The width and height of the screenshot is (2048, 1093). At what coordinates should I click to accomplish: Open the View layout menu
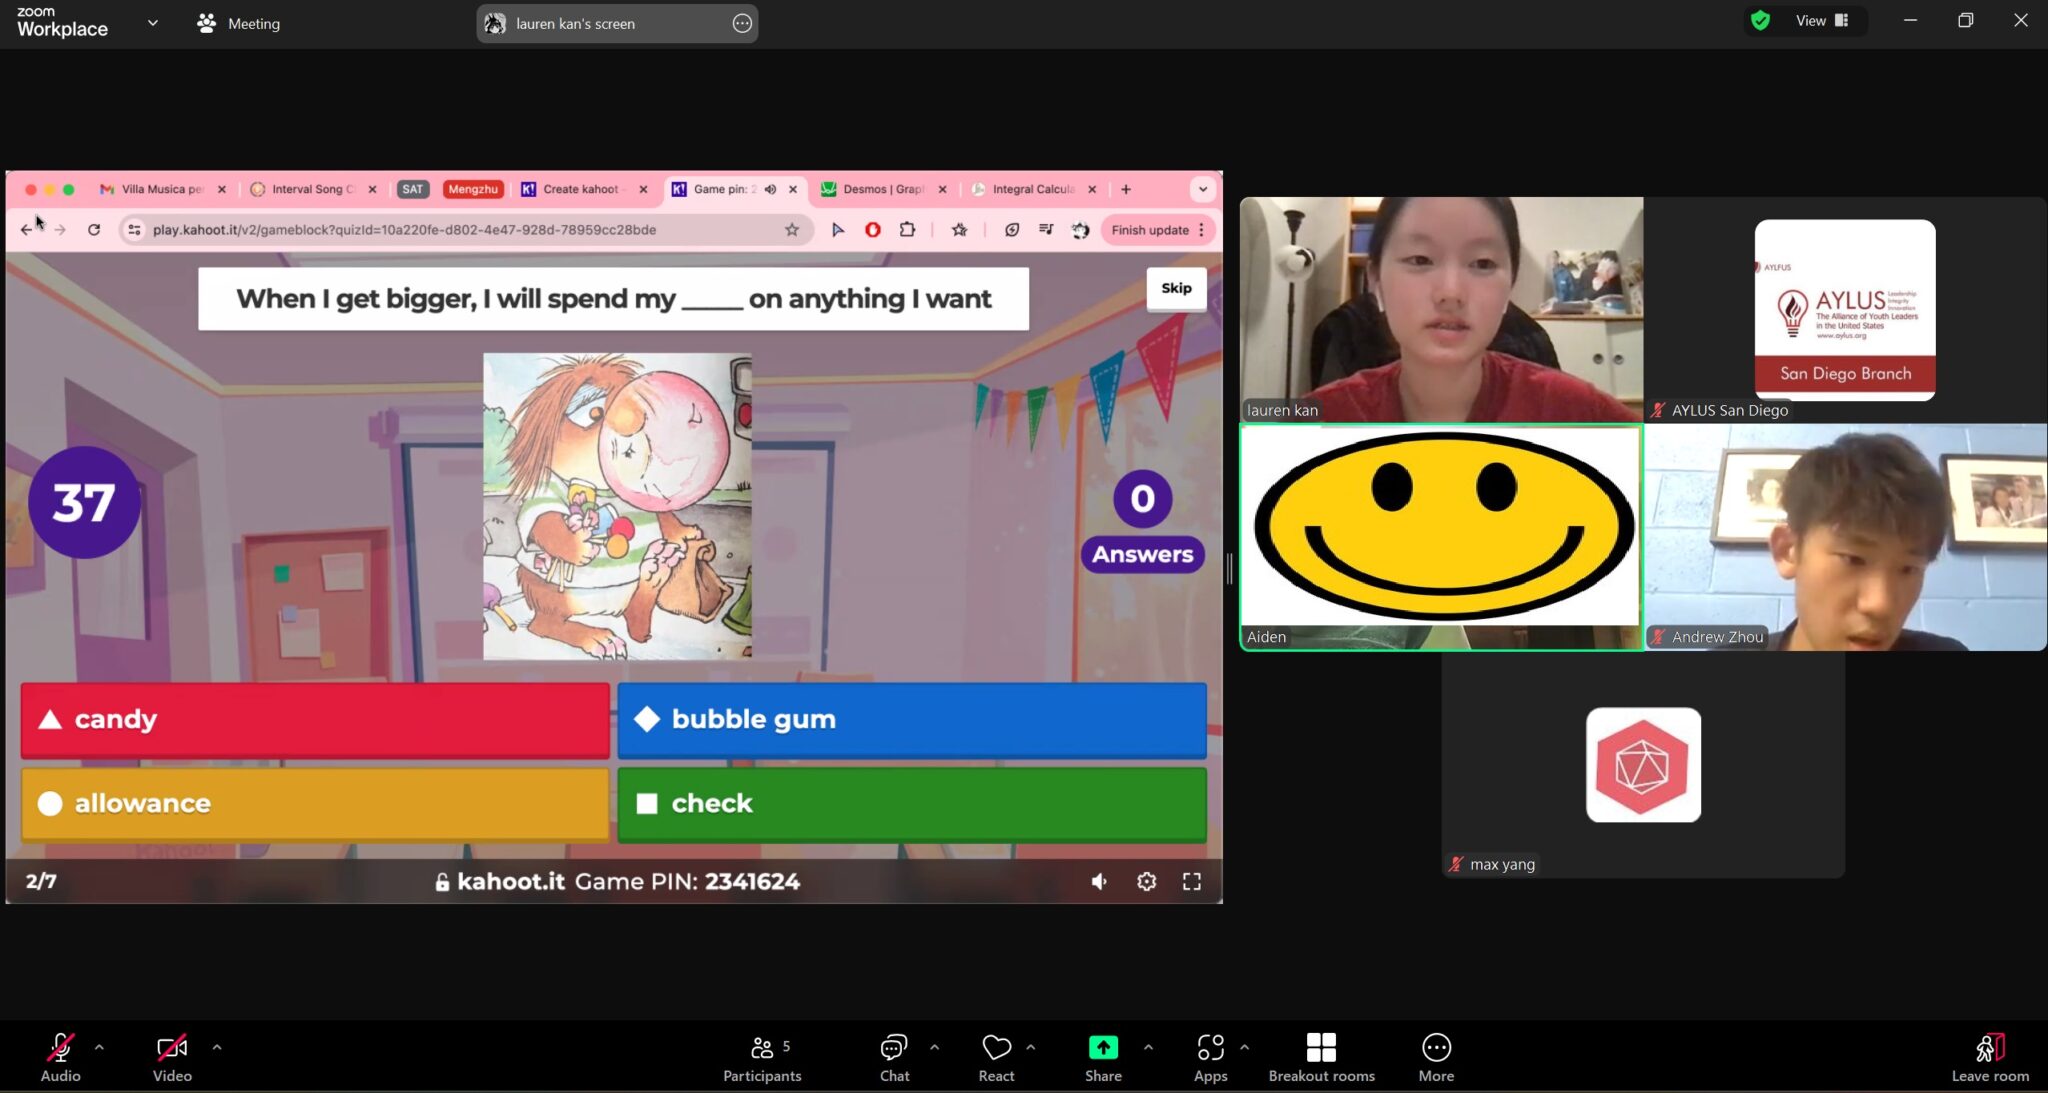click(1822, 20)
